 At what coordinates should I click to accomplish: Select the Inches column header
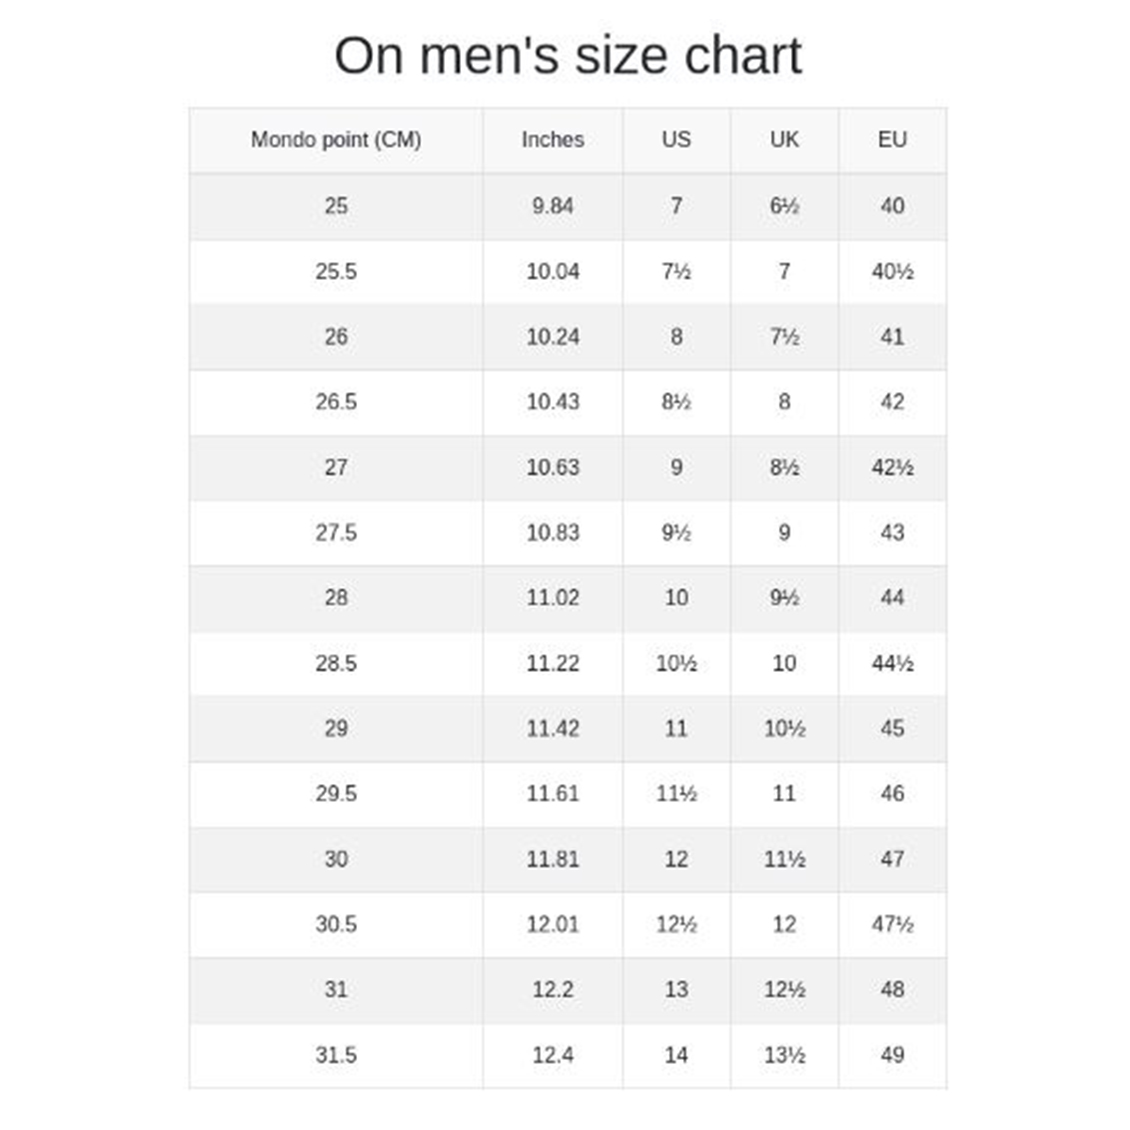(x=552, y=140)
